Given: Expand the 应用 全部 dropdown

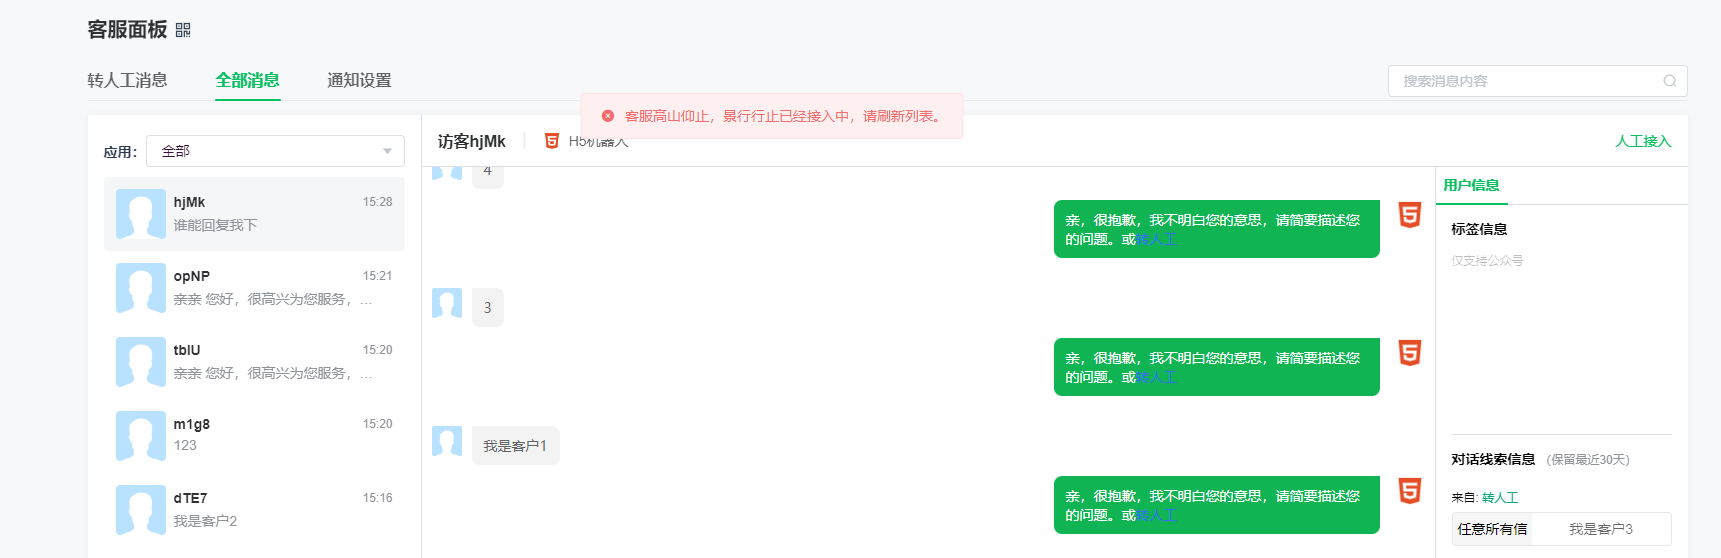Looking at the screenshot, I should pos(275,151).
